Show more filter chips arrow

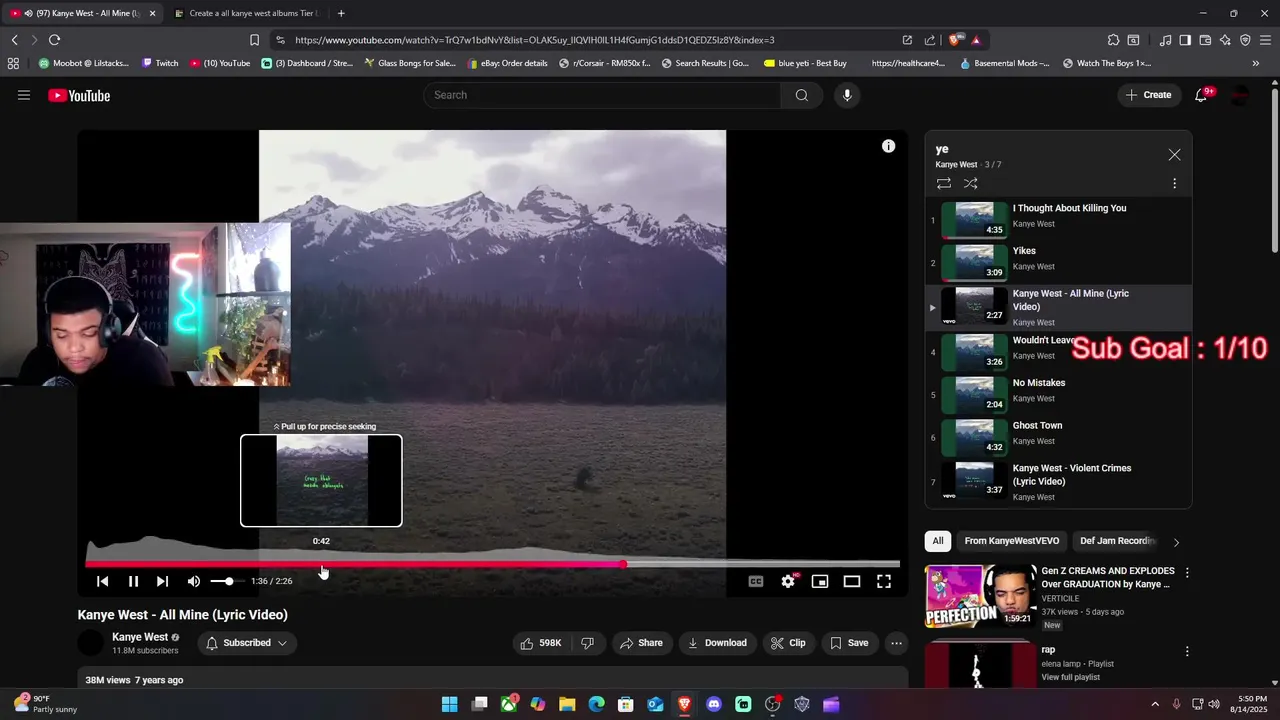[x=1176, y=542]
